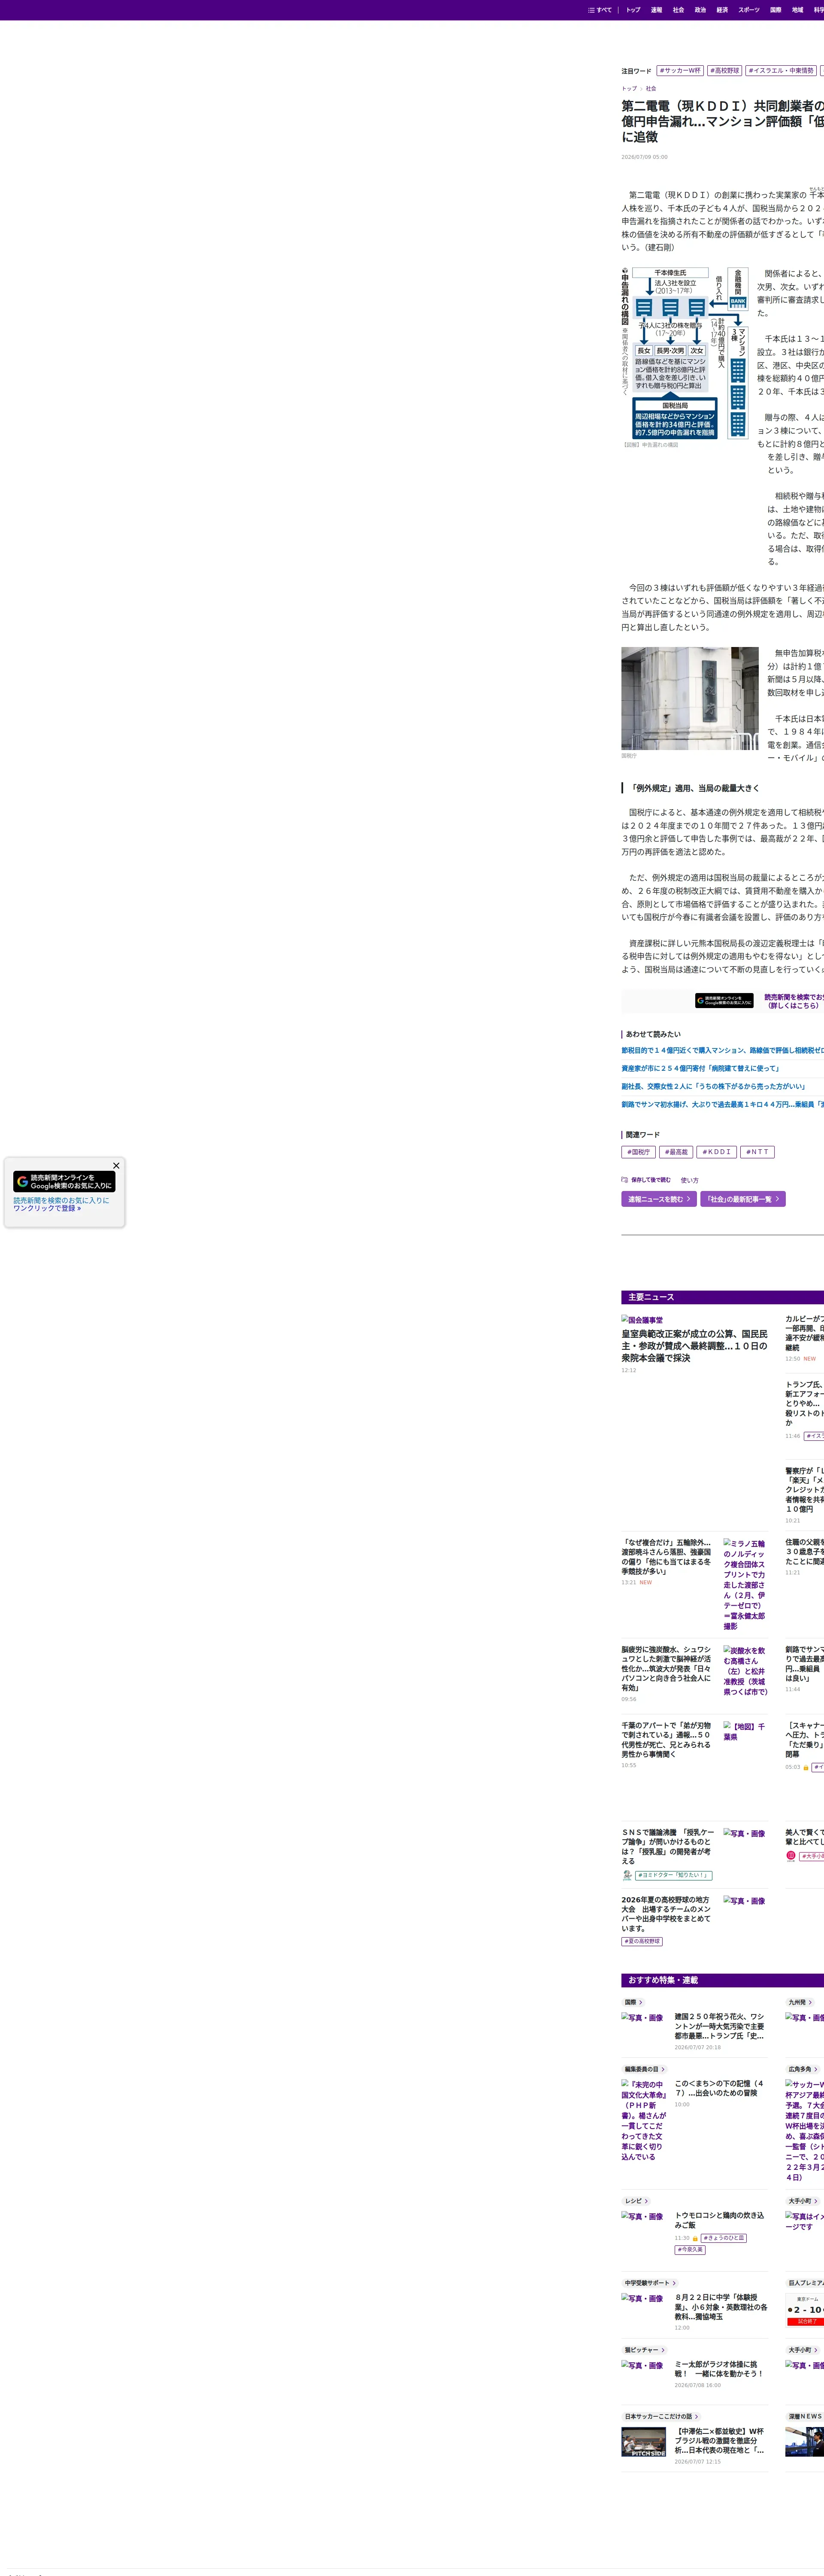Open the 中澤佑二×都並敏史 W杯 article
Viewport: 824px width, 2576px height.
720,2441
